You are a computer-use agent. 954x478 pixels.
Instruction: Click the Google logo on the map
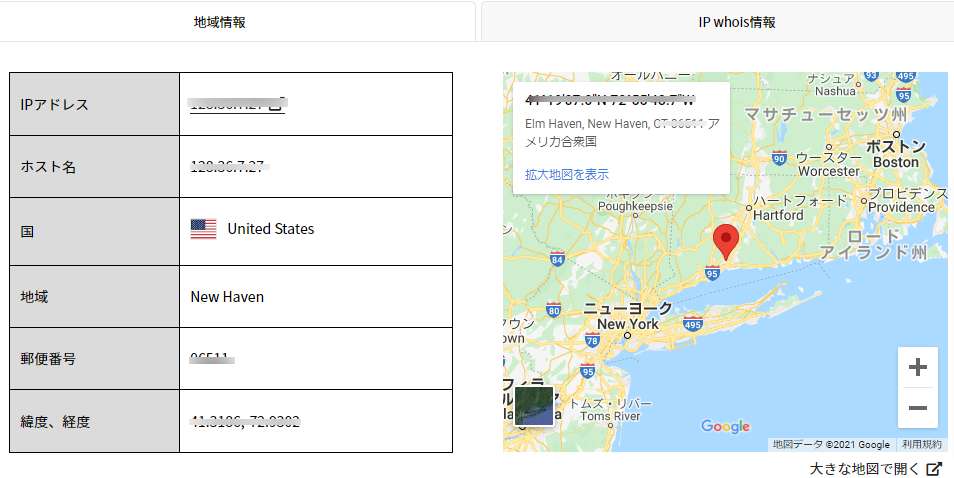tap(725, 427)
